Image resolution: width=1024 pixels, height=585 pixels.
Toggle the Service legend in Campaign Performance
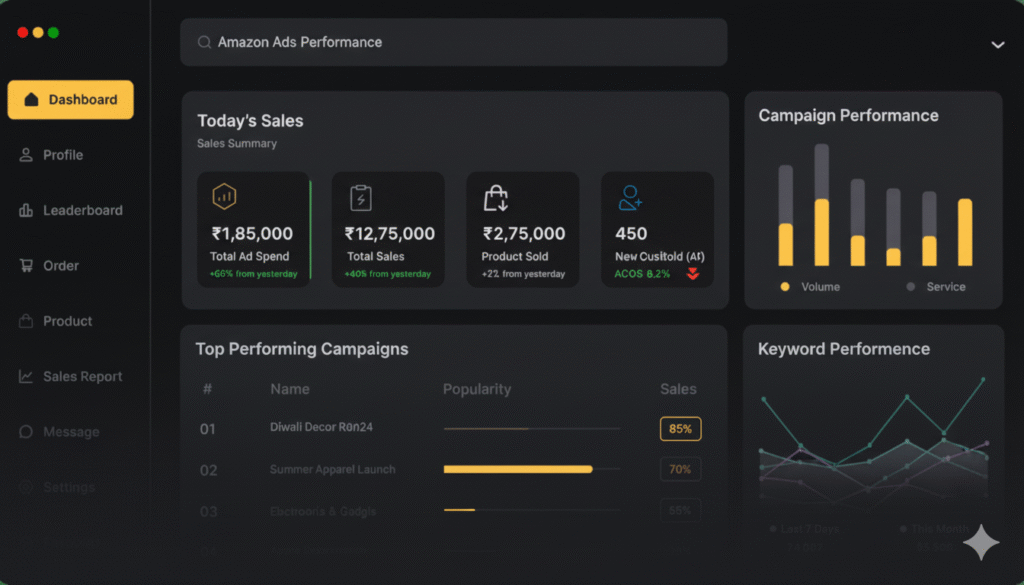click(x=936, y=287)
